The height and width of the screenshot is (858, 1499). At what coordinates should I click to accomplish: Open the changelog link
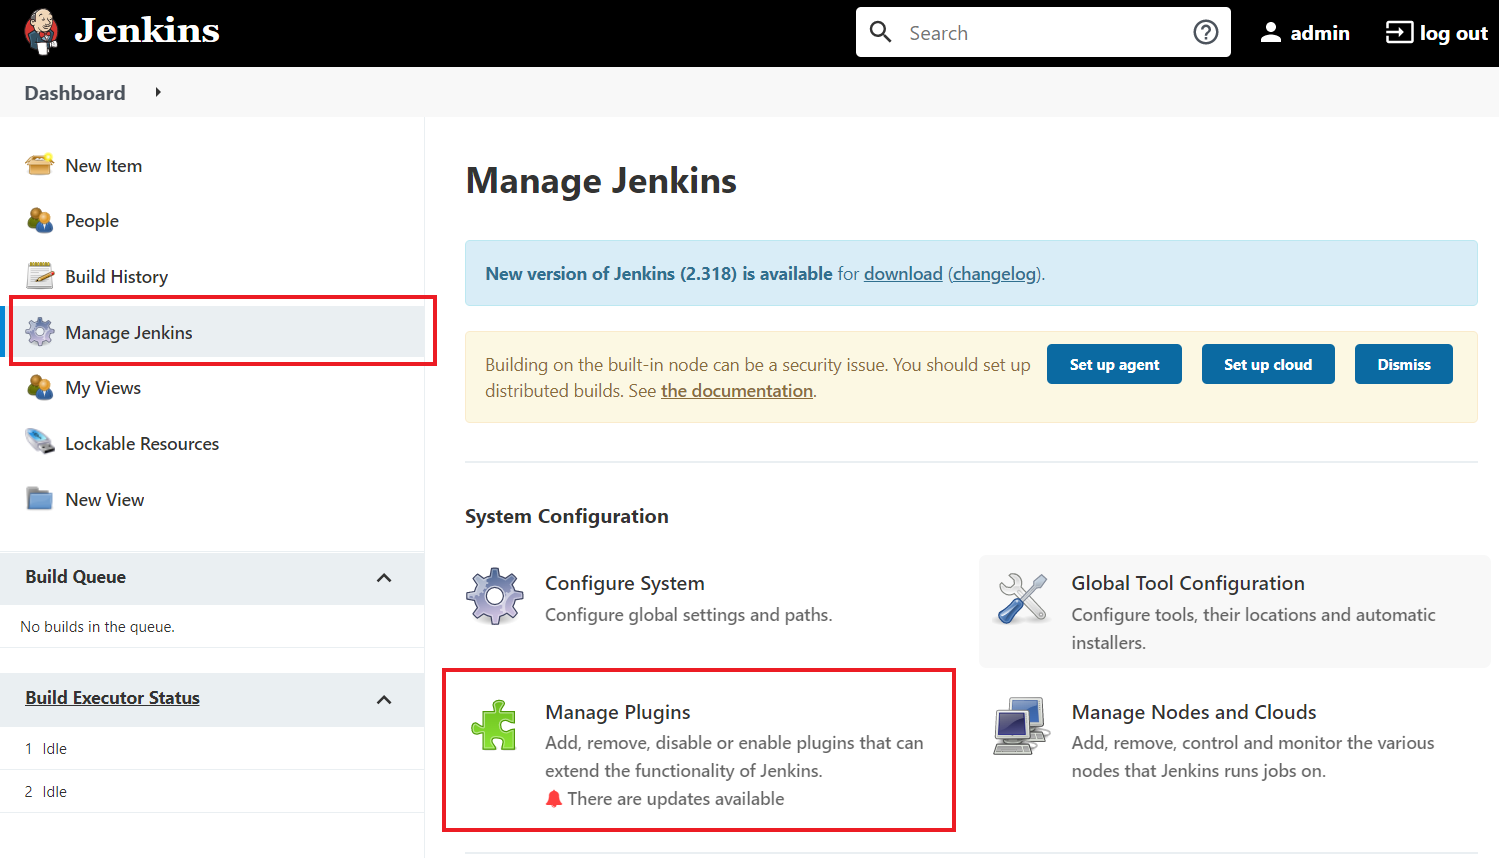click(x=995, y=274)
